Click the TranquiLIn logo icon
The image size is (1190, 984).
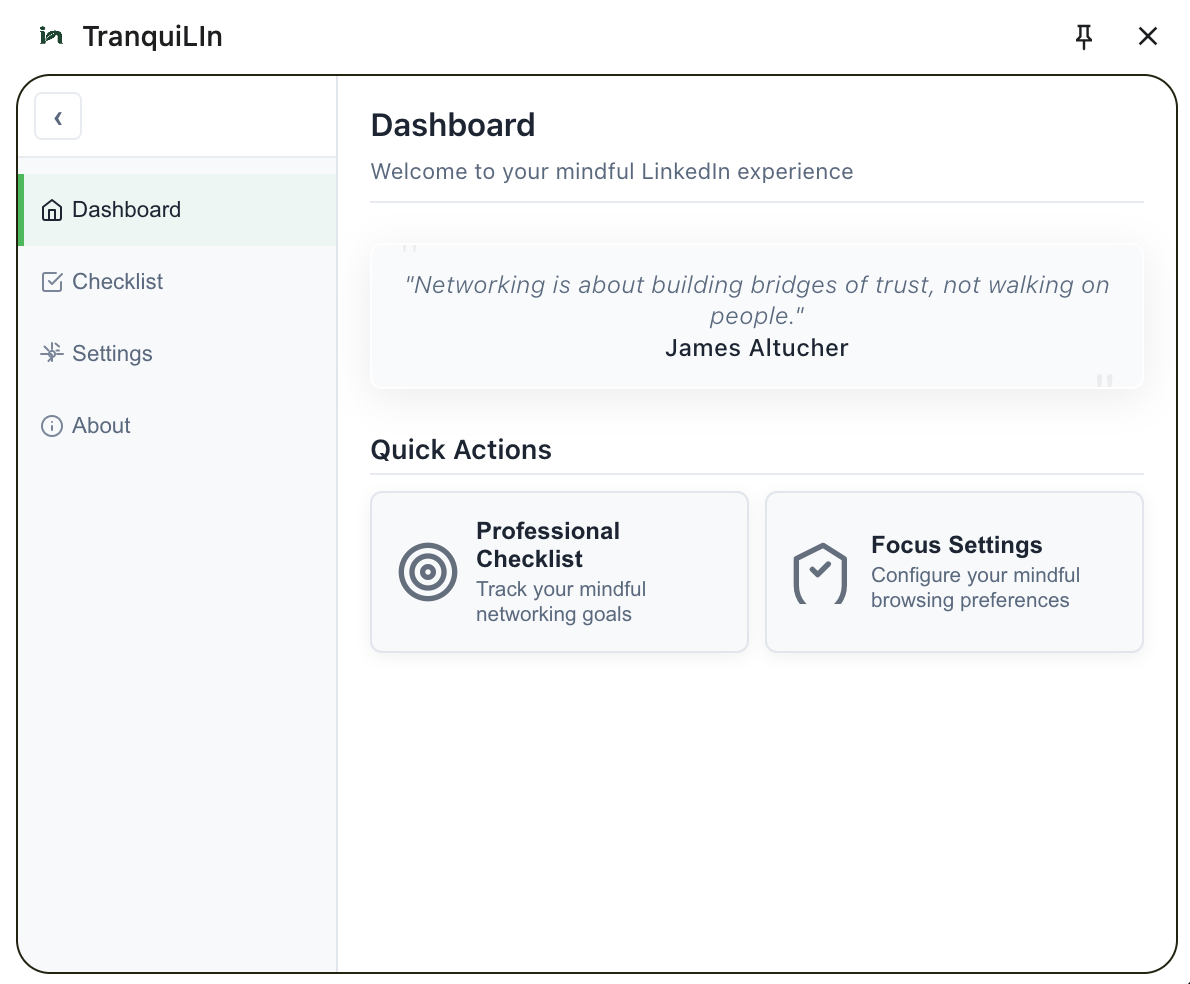[x=51, y=37]
